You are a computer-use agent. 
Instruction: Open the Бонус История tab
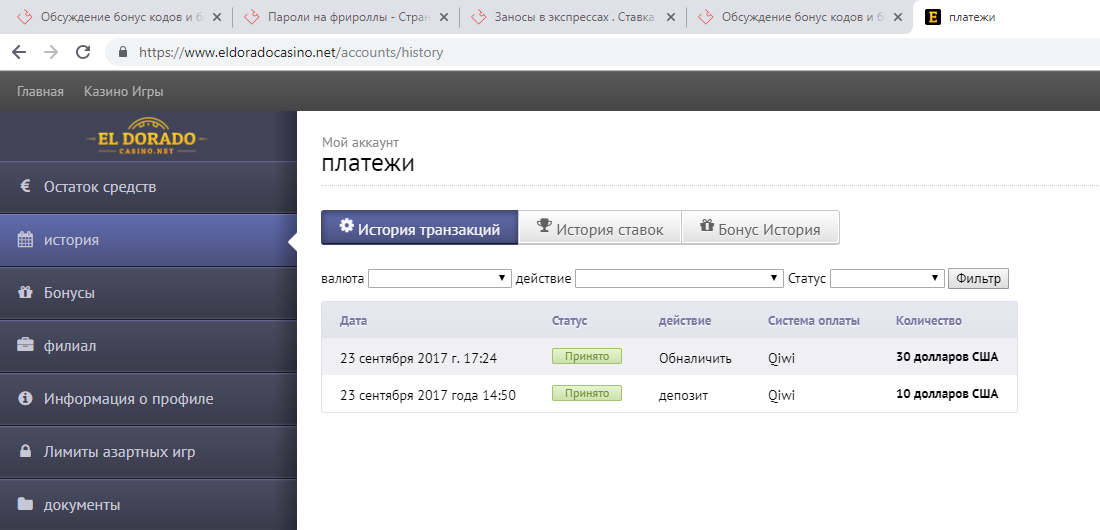[x=760, y=228]
